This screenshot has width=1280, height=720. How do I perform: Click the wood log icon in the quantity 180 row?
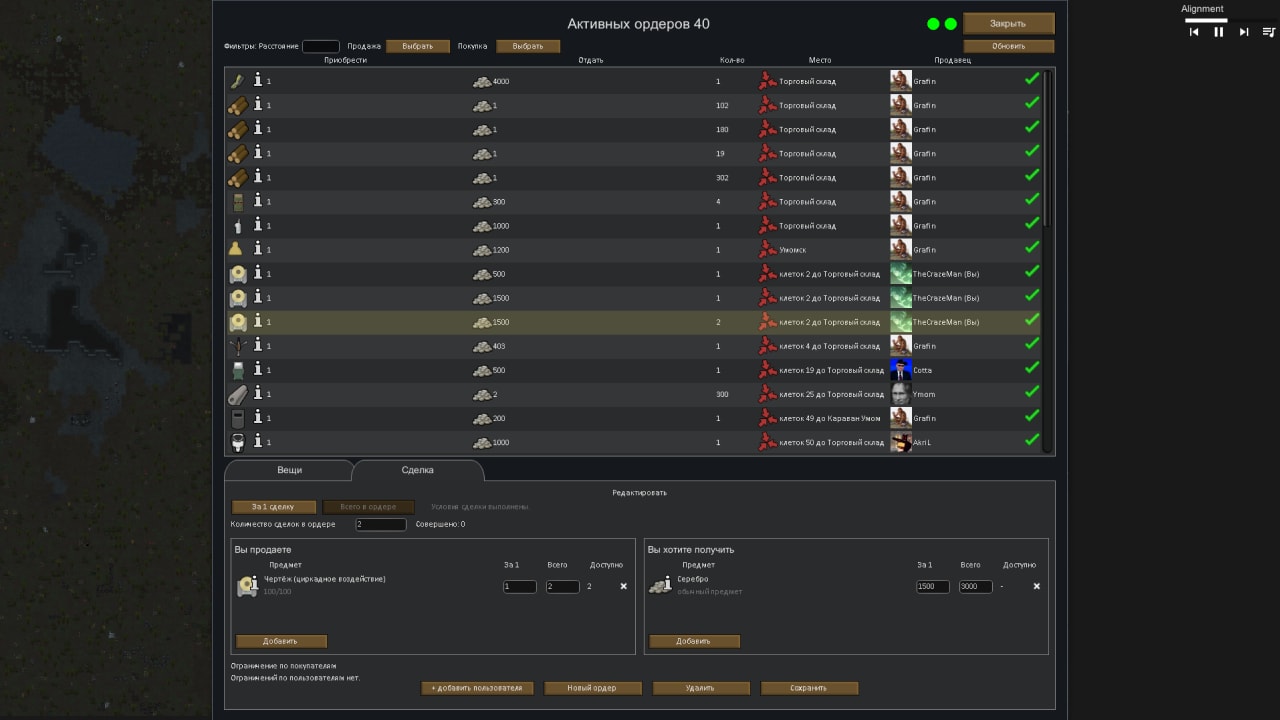[x=237, y=129]
